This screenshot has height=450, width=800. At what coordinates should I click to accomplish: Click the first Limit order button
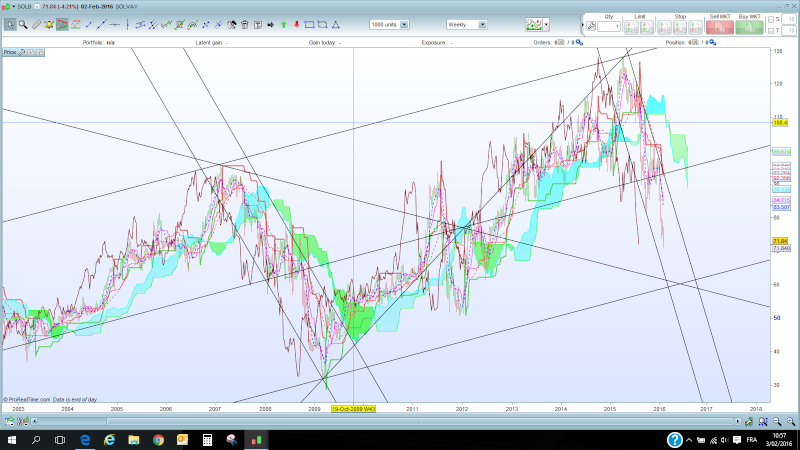pos(631,27)
